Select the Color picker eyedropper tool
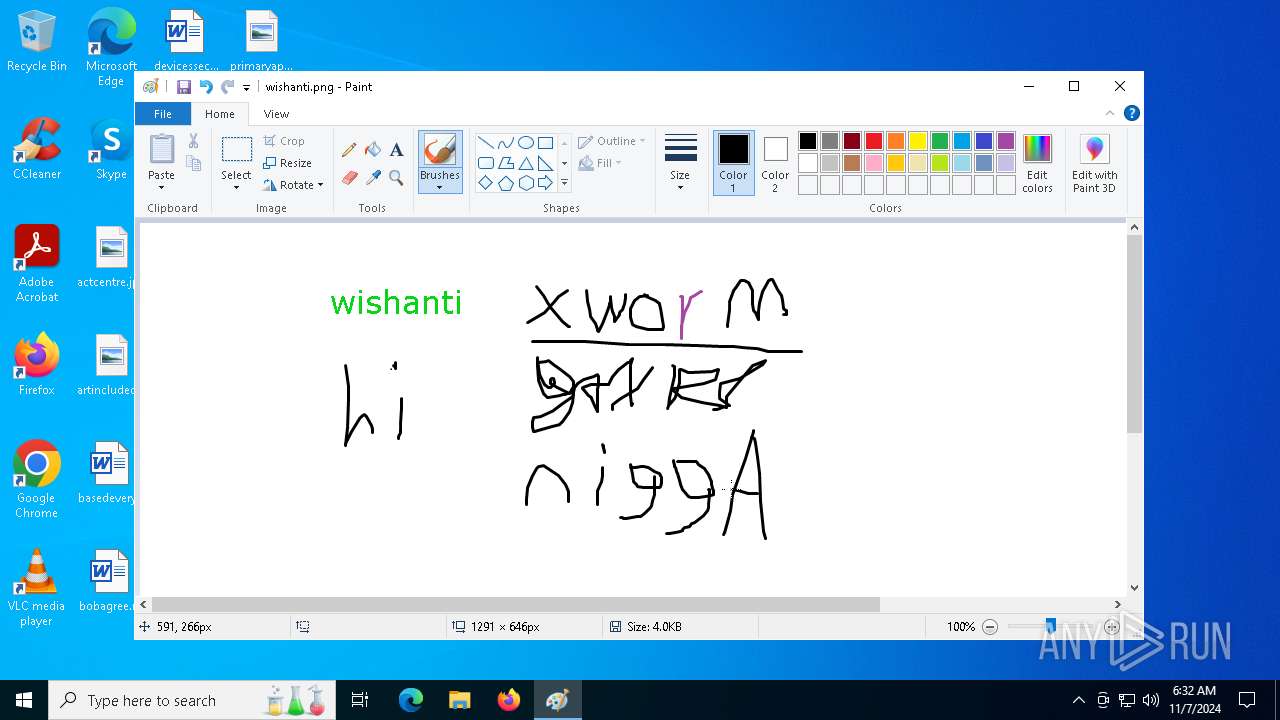The width and height of the screenshot is (1280, 720). [373, 178]
